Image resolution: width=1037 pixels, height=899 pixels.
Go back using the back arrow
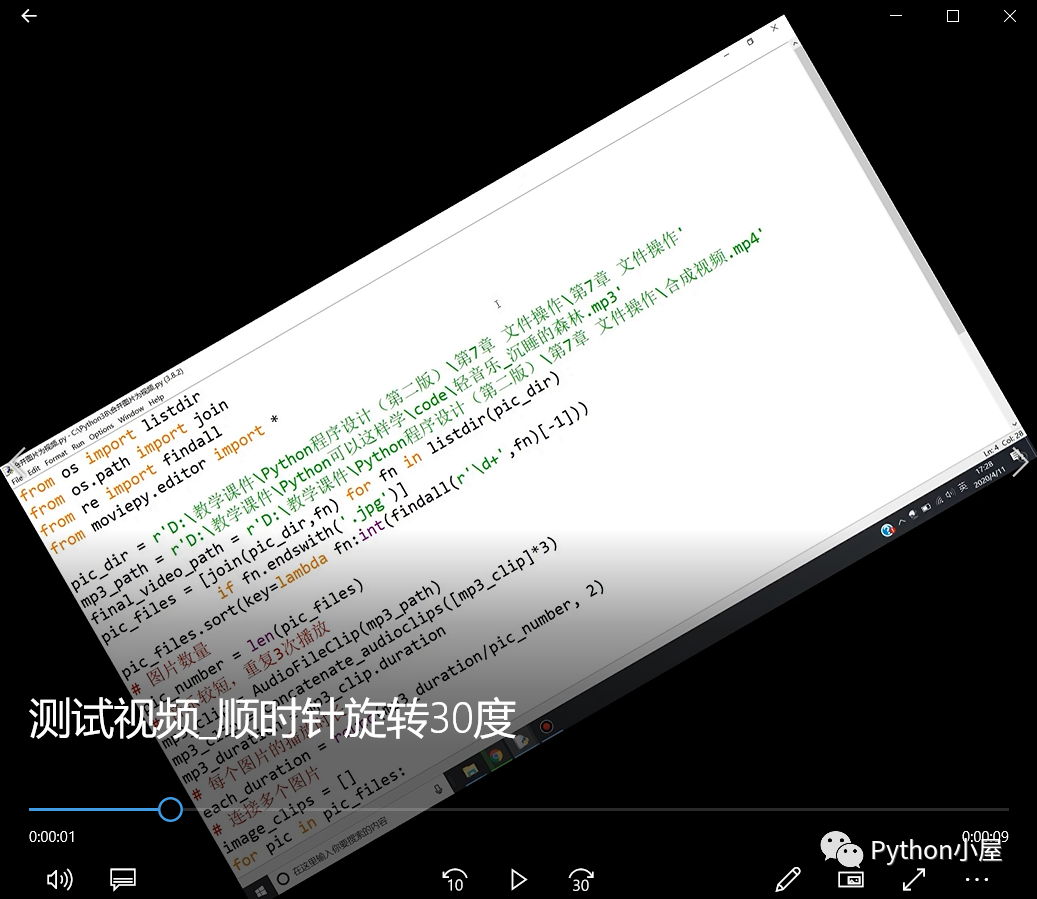click(x=29, y=16)
